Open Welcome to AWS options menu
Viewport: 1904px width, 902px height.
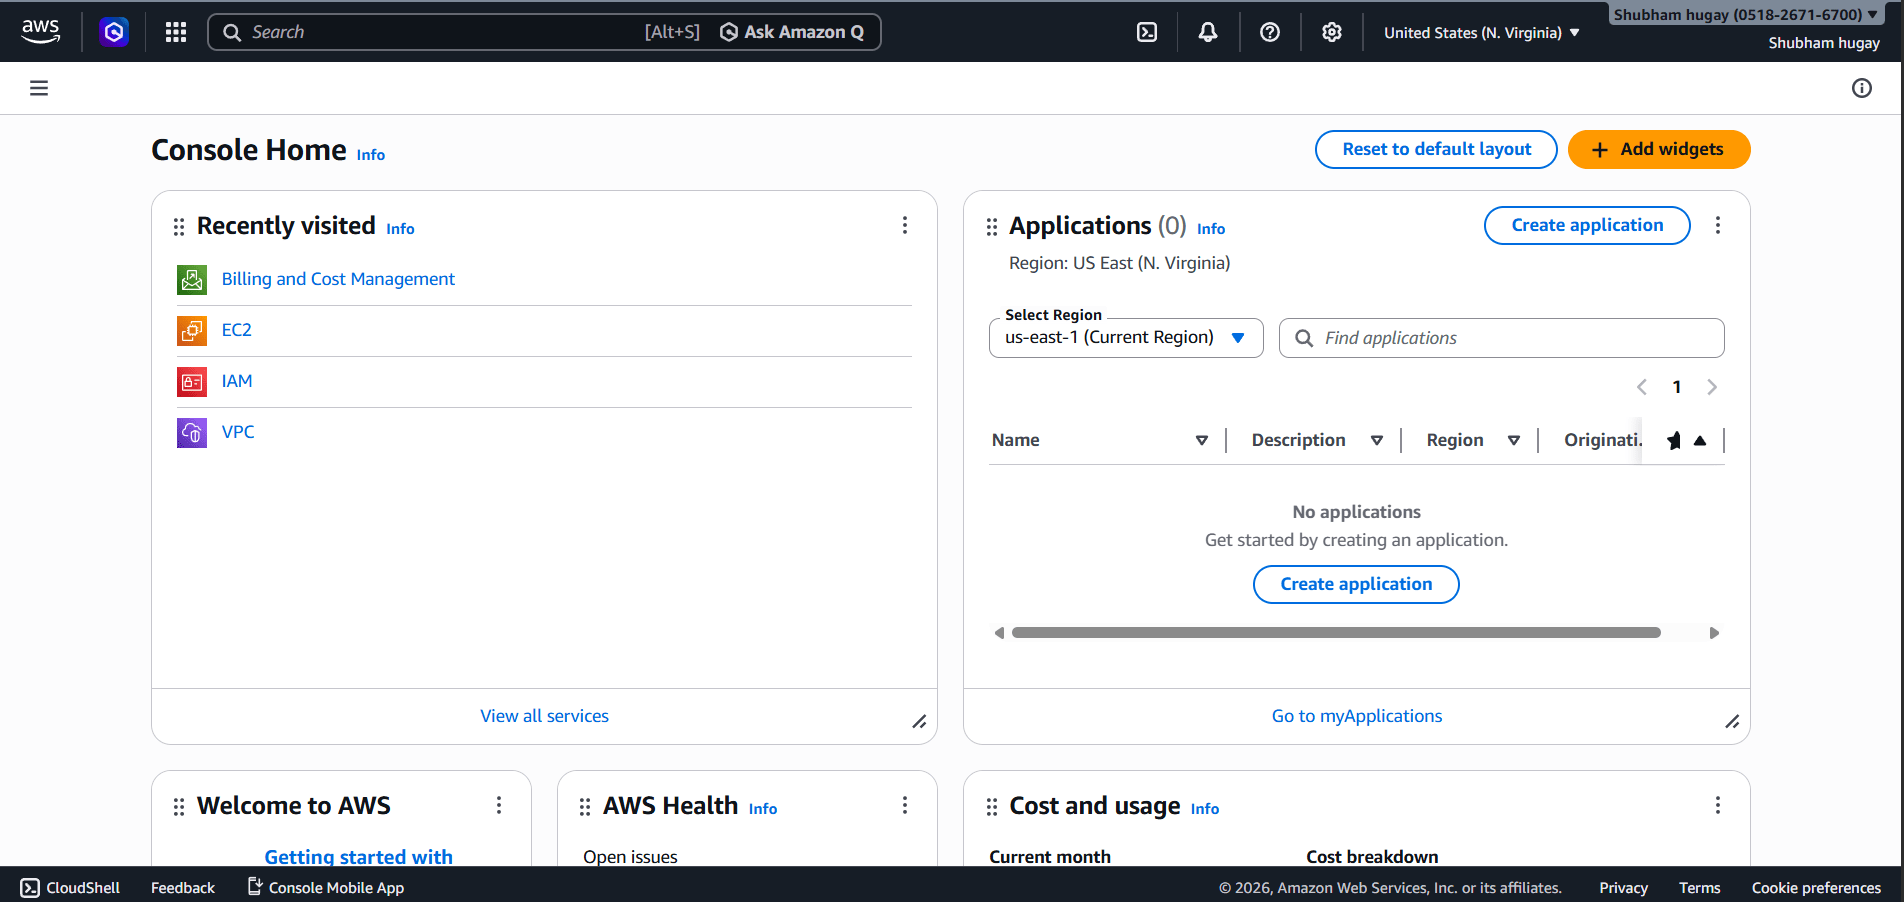[499, 805]
